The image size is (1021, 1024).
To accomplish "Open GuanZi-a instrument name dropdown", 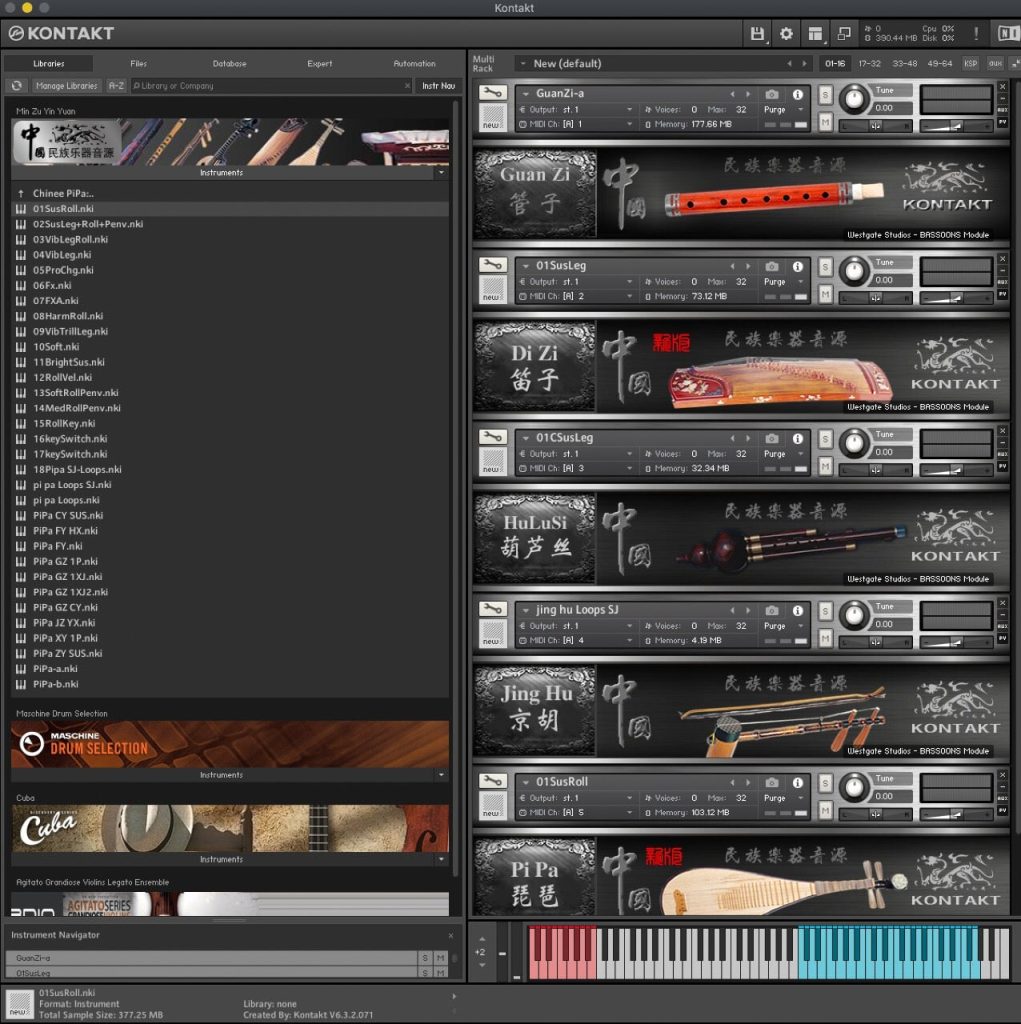I will [x=526, y=93].
